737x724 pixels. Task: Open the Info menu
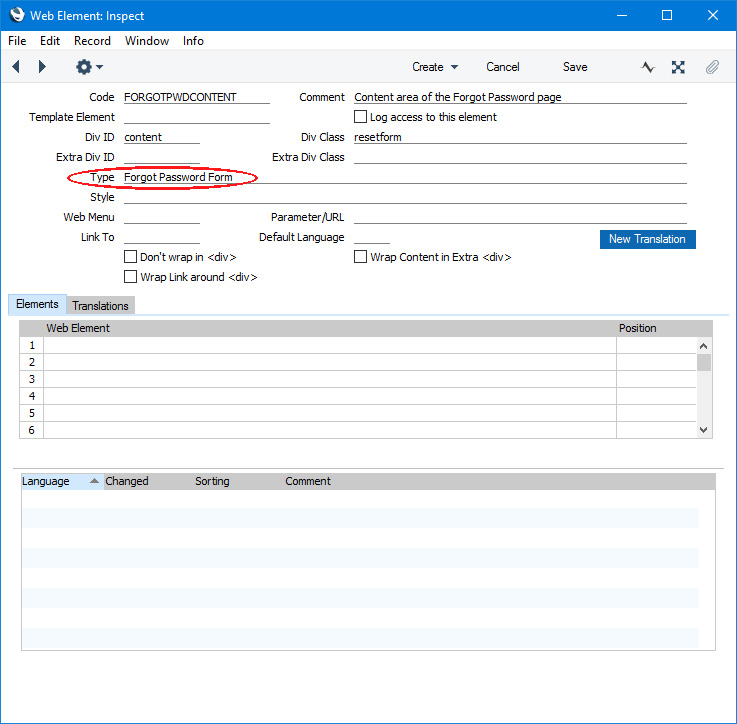193,41
